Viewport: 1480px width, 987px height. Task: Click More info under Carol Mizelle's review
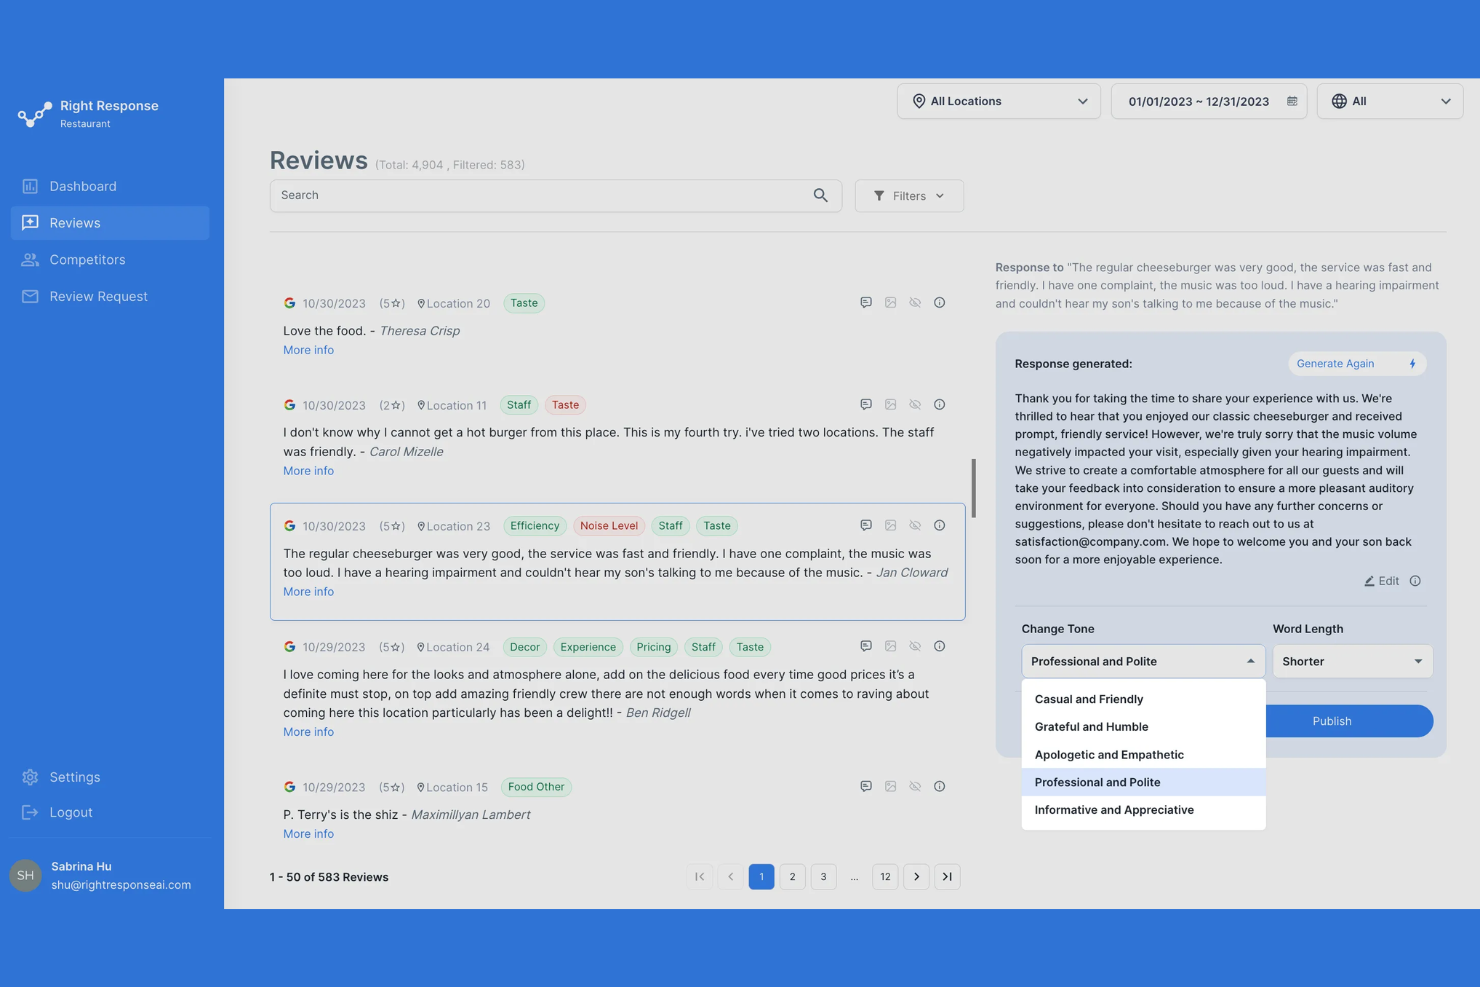click(308, 470)
